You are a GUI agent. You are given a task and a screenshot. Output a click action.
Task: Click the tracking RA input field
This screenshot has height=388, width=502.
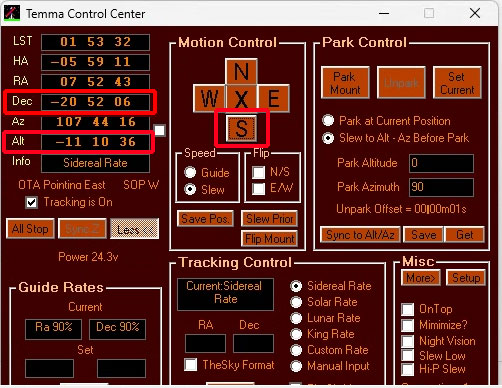205,344
